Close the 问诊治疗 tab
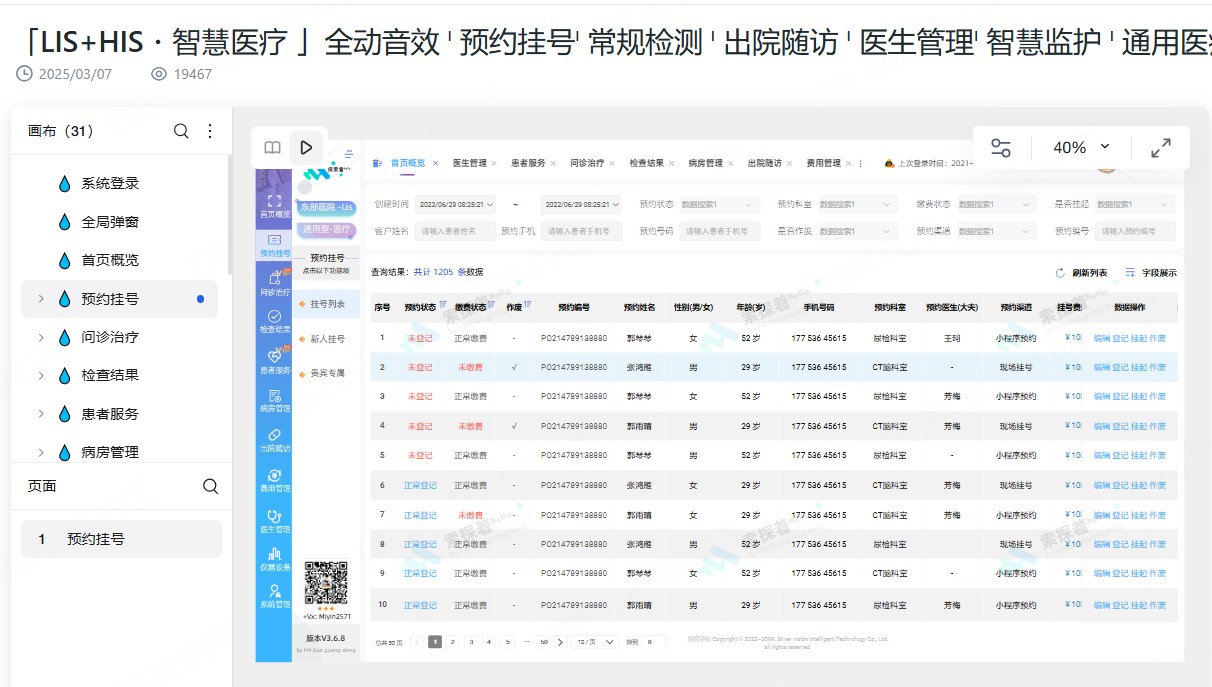The image size is (1212, 687). click(612, 163)
